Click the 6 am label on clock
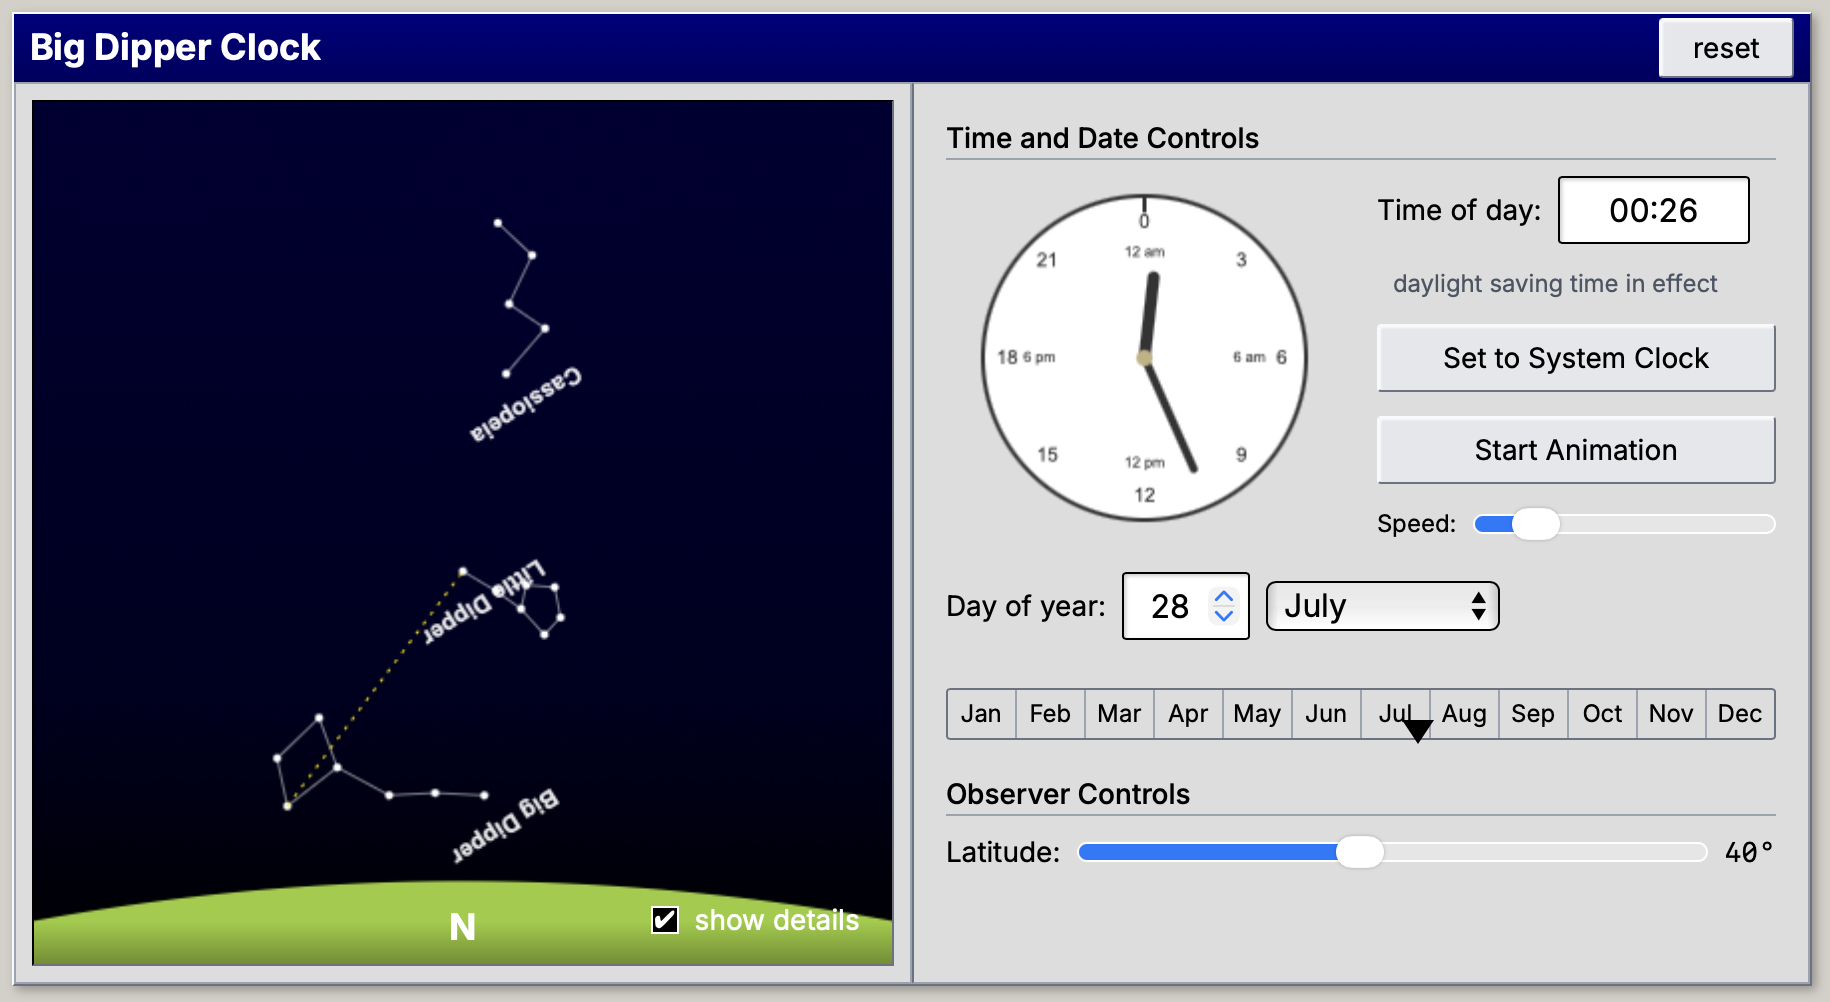 point(1249,357)
